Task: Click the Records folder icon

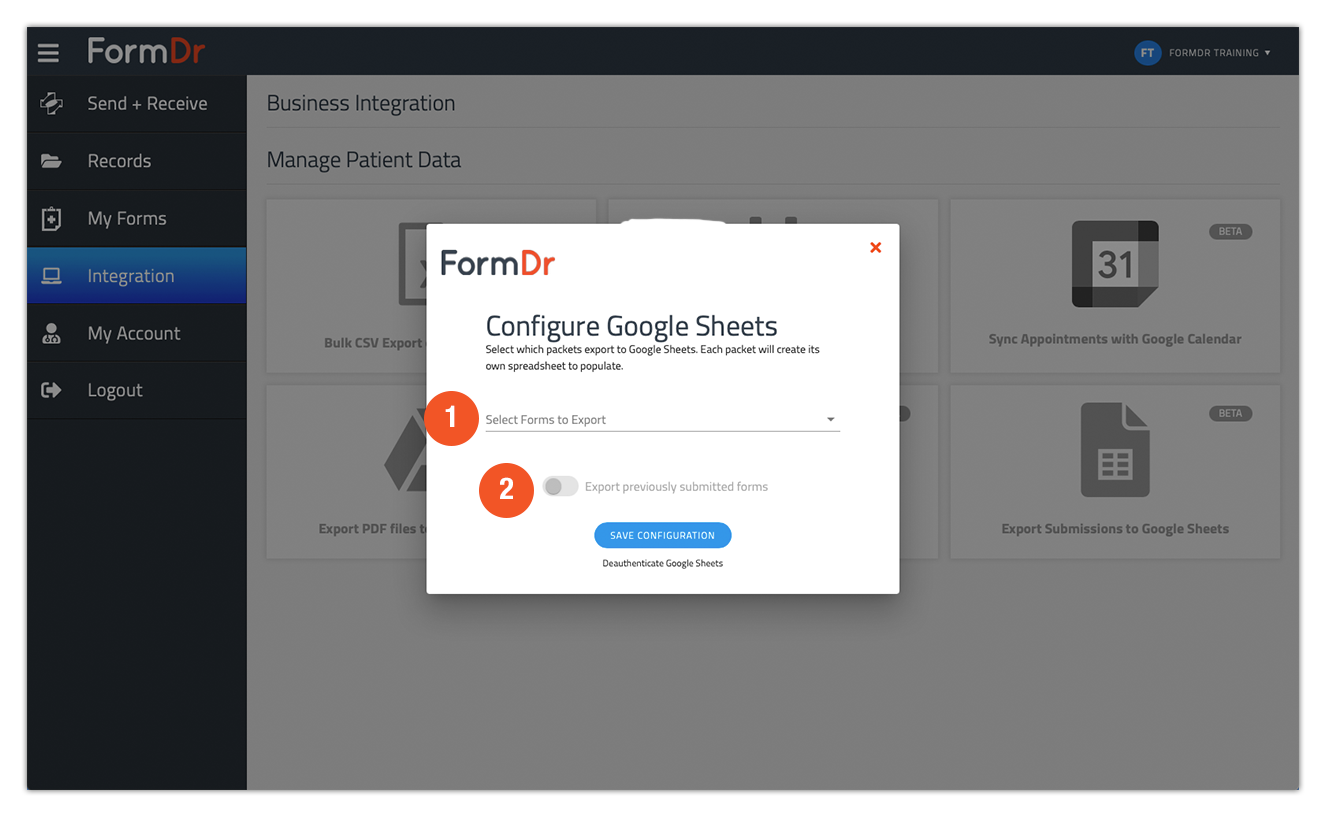Action: (51, 161)
